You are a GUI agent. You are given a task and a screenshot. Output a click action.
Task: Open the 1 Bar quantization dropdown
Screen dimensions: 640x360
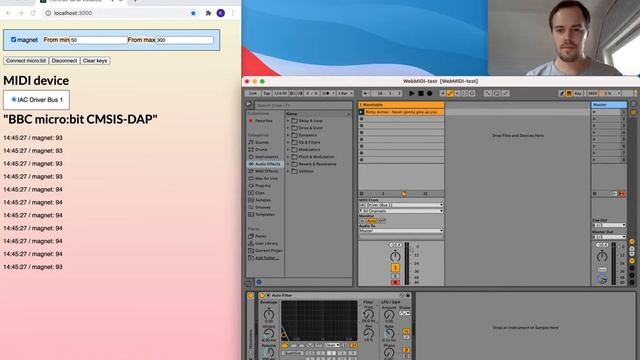(x=345, y=93)
